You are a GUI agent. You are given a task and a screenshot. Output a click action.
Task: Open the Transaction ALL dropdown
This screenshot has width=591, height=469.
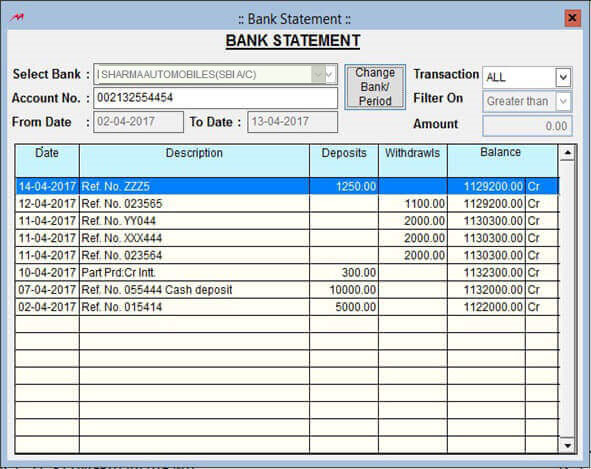pos(563,77)
